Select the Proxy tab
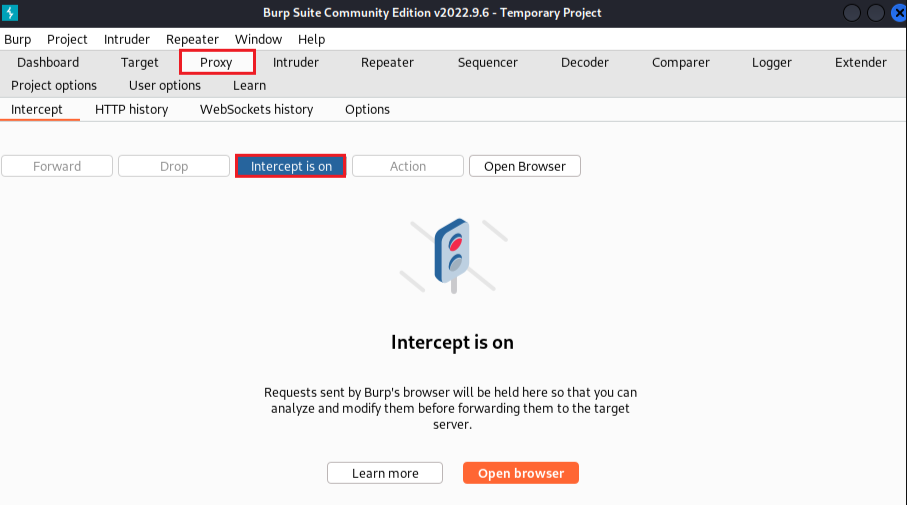Image resolution: width=907 pixels, height=505 pixels. (x=216, y=62)
